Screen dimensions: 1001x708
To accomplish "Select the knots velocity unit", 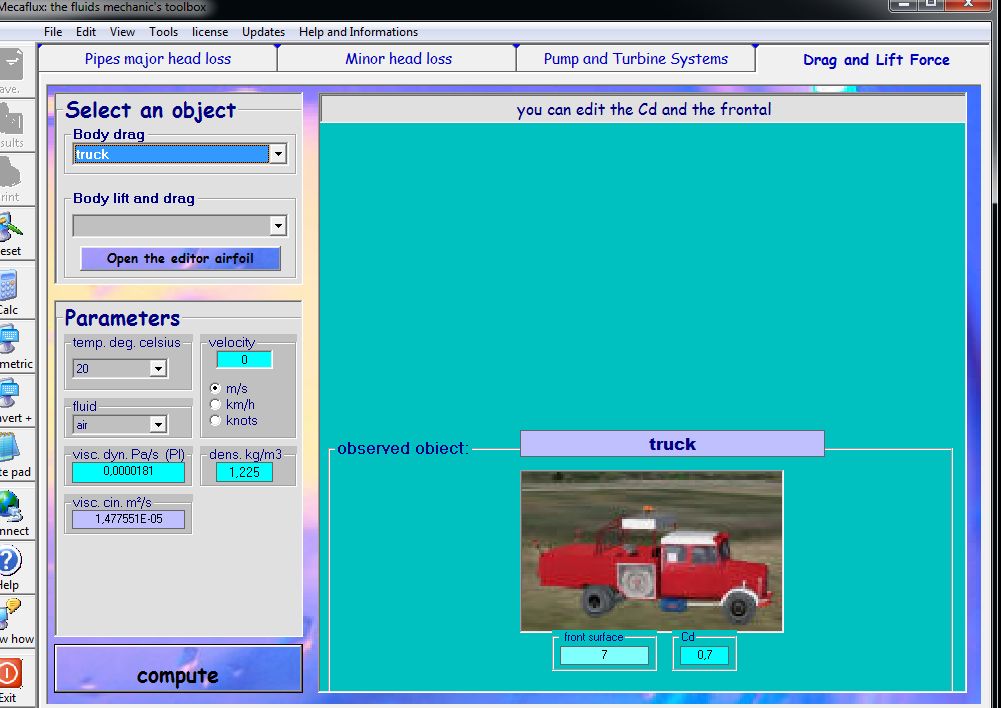I will (215, 420).
